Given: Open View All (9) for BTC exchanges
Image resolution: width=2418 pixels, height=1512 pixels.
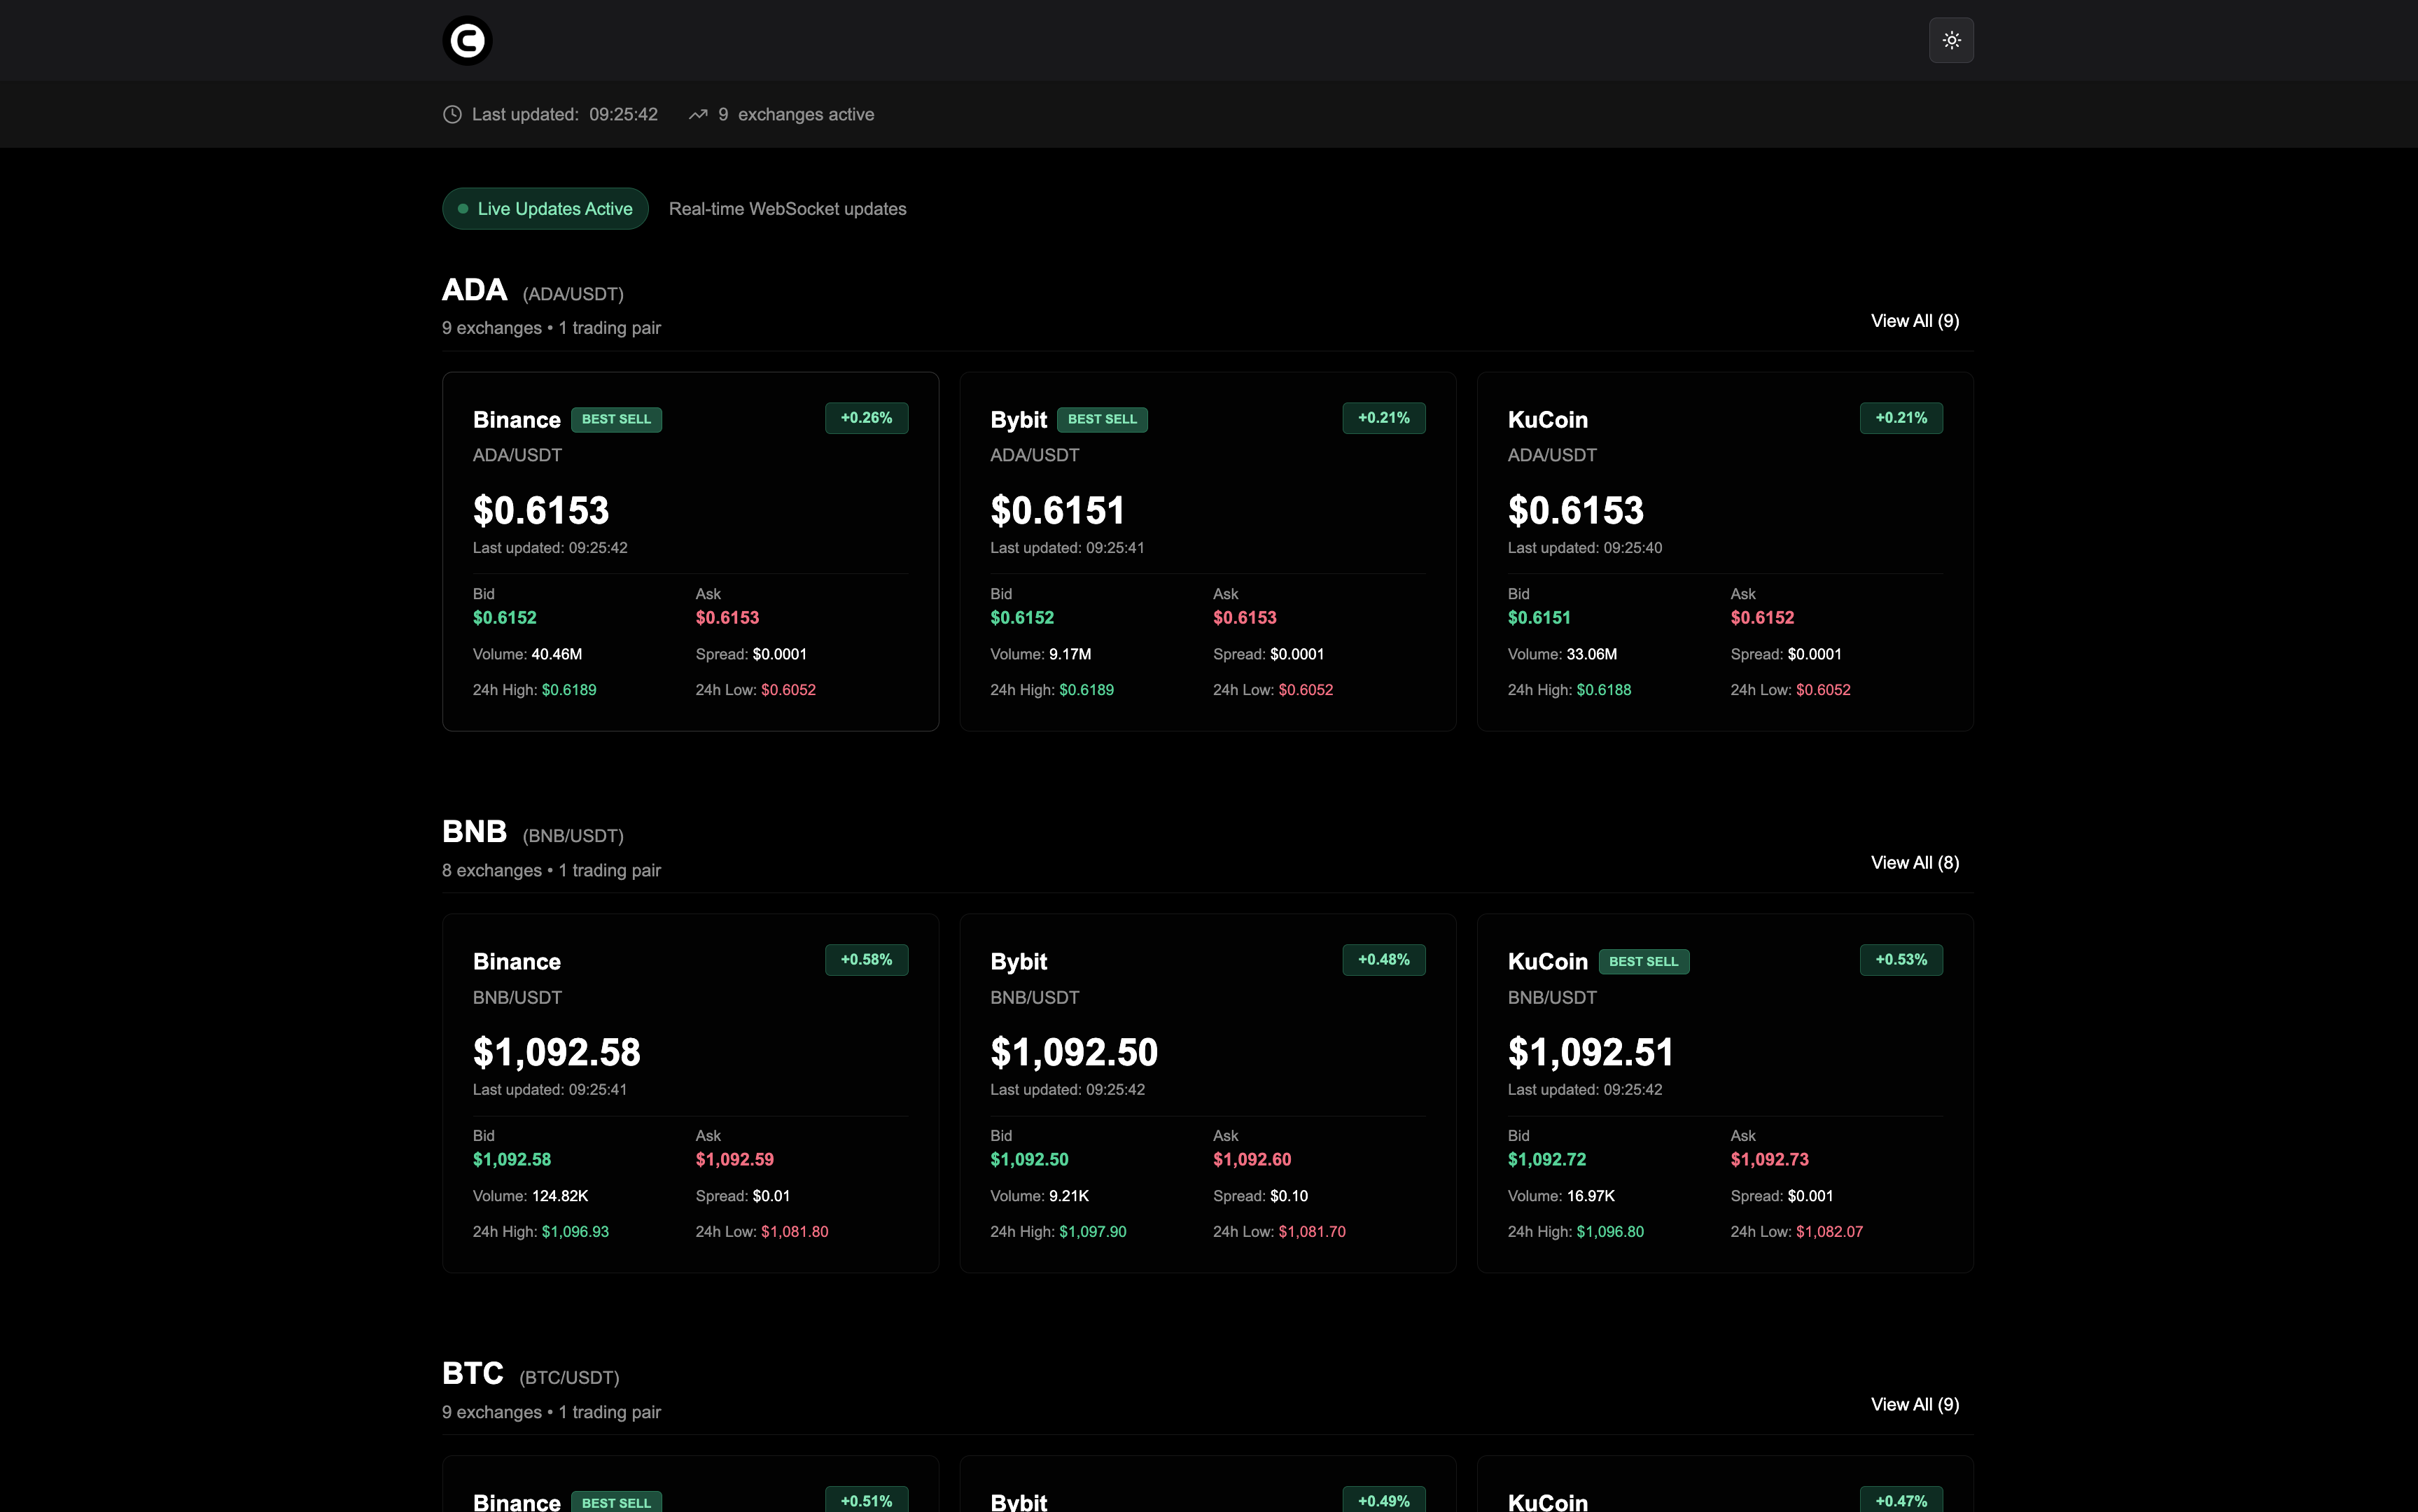Looking at the screenshot, I should (x=1913, y=1404).
